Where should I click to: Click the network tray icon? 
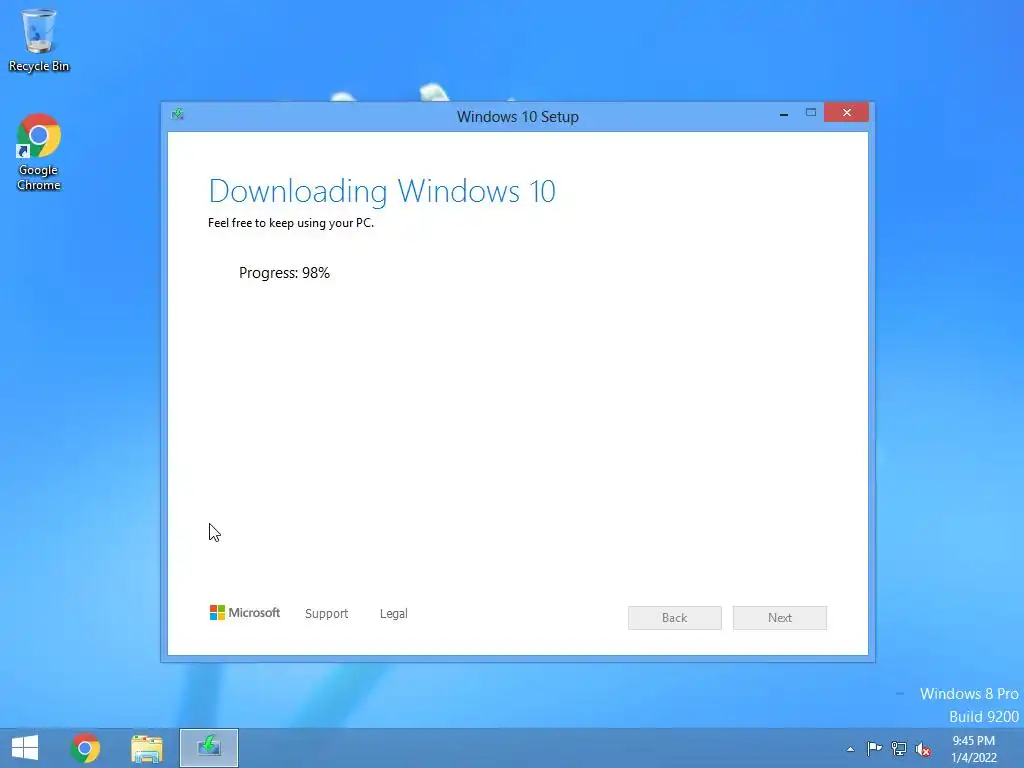coord(899,748)
